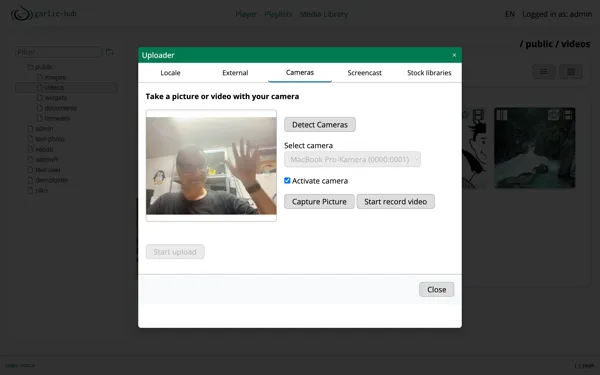This screenshot has width=600, height=375.
Task: Click the garlic-hub logo
Action: [x=44, y=13]
